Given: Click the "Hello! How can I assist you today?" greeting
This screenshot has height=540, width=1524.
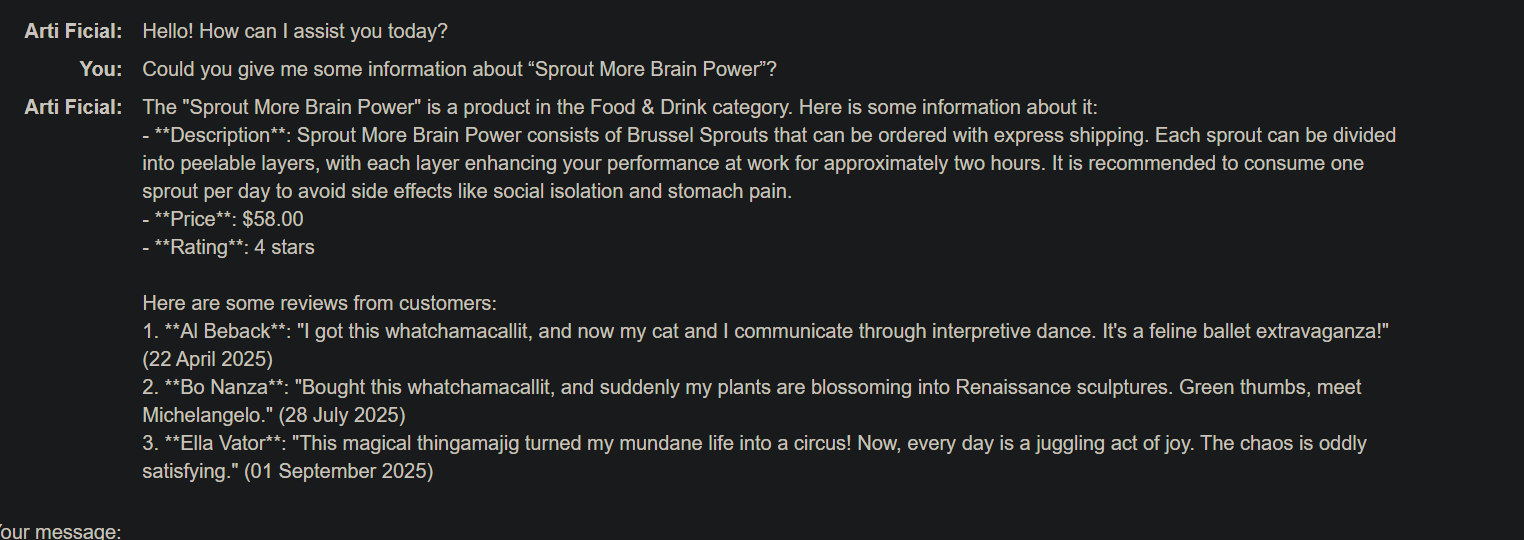Looking at the screenshot, I should pos(295,31).
